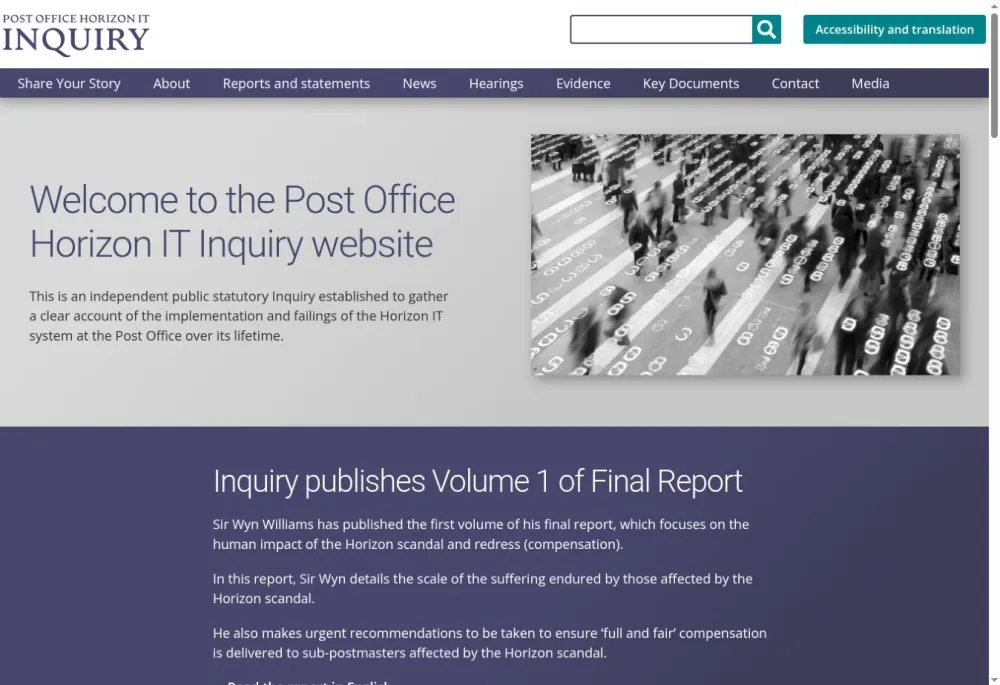Open the Share Your Story menu item
1000x685 pixels.
69,84
